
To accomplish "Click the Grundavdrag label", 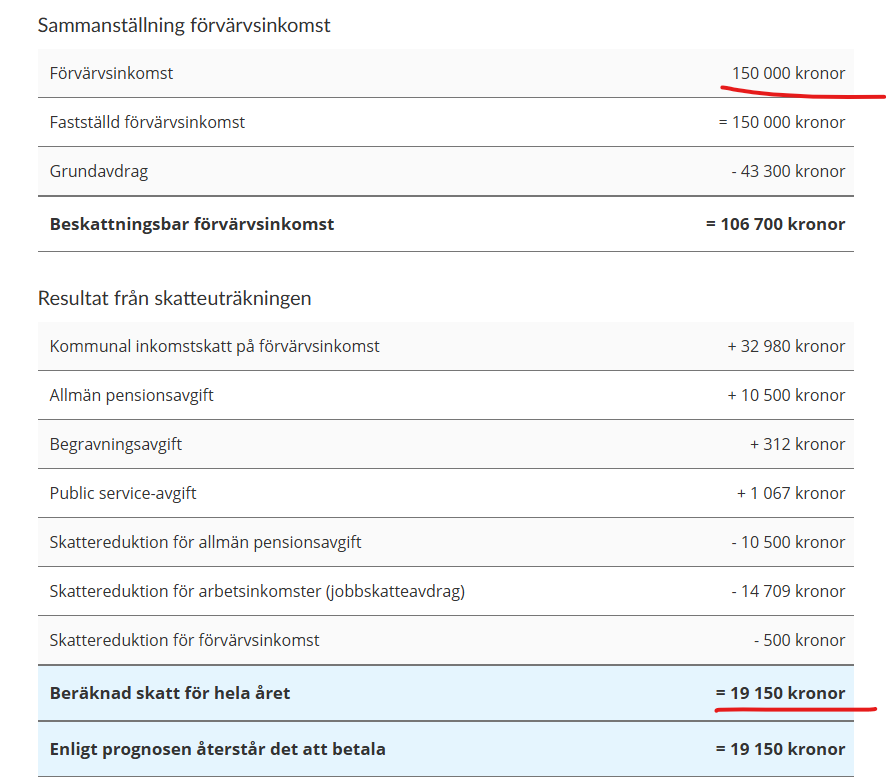I will coord(99,171).
